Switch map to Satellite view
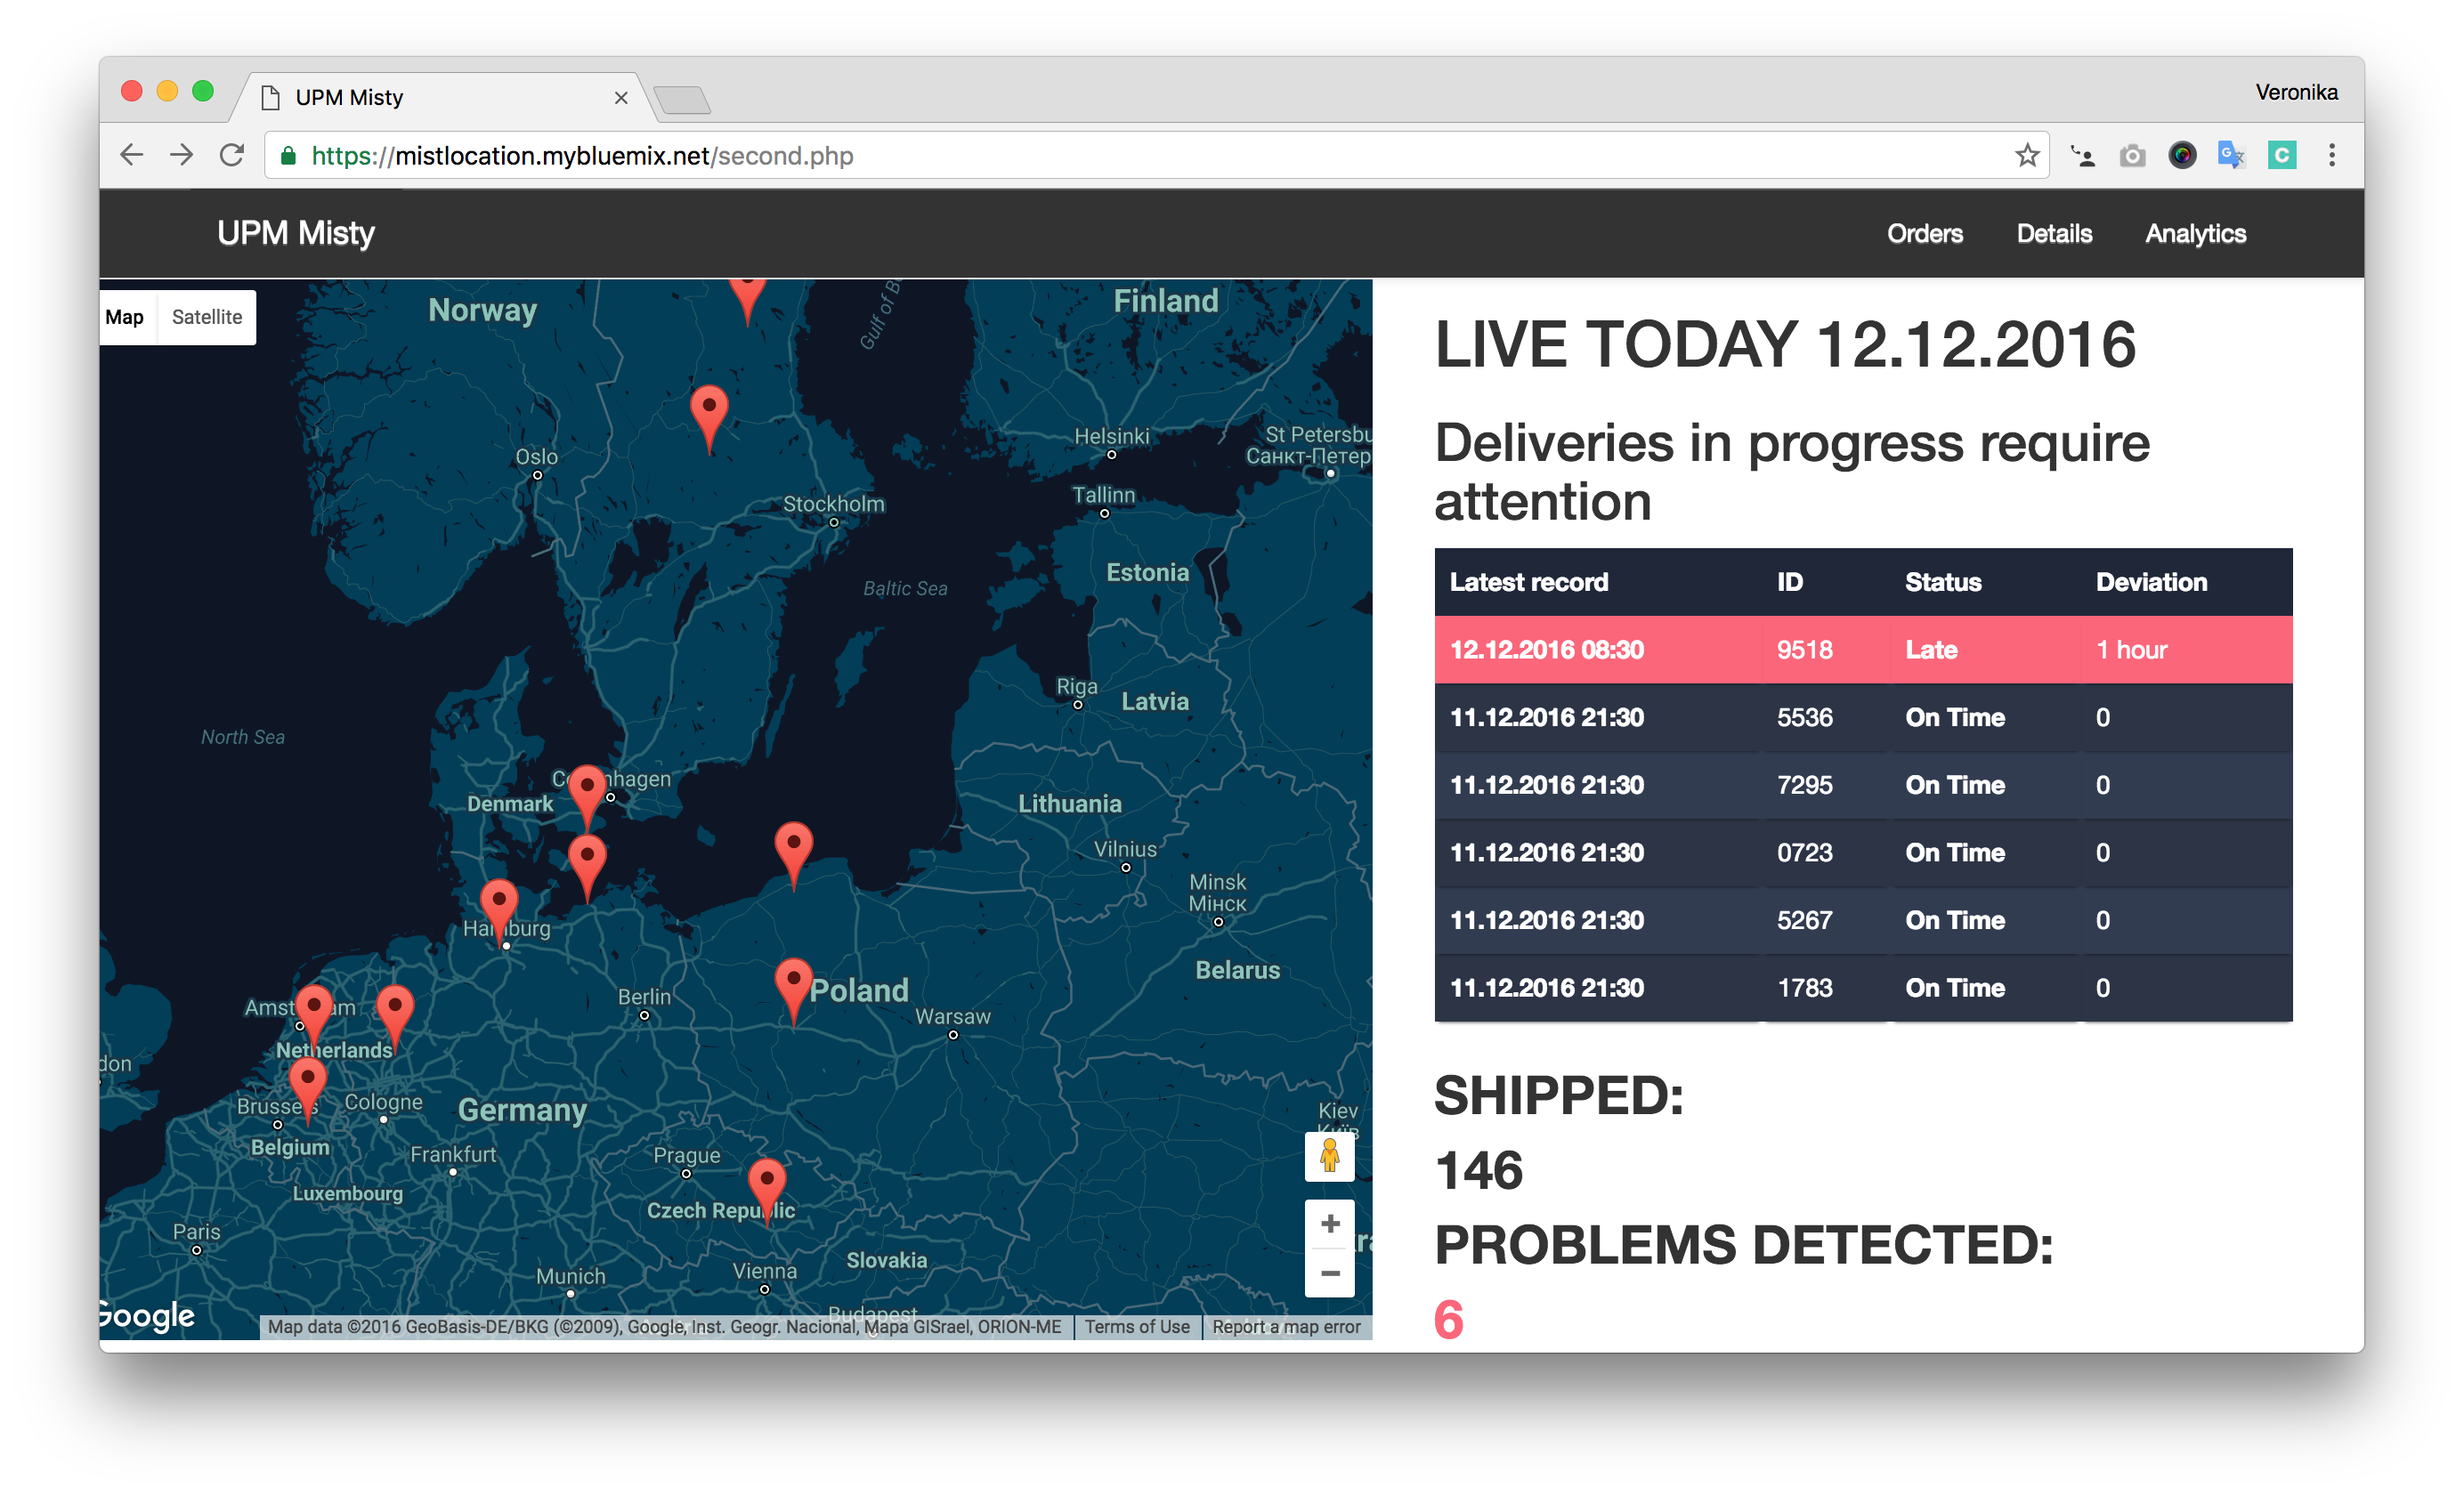The image size is (2464, 1495). (x=206, y=317)
